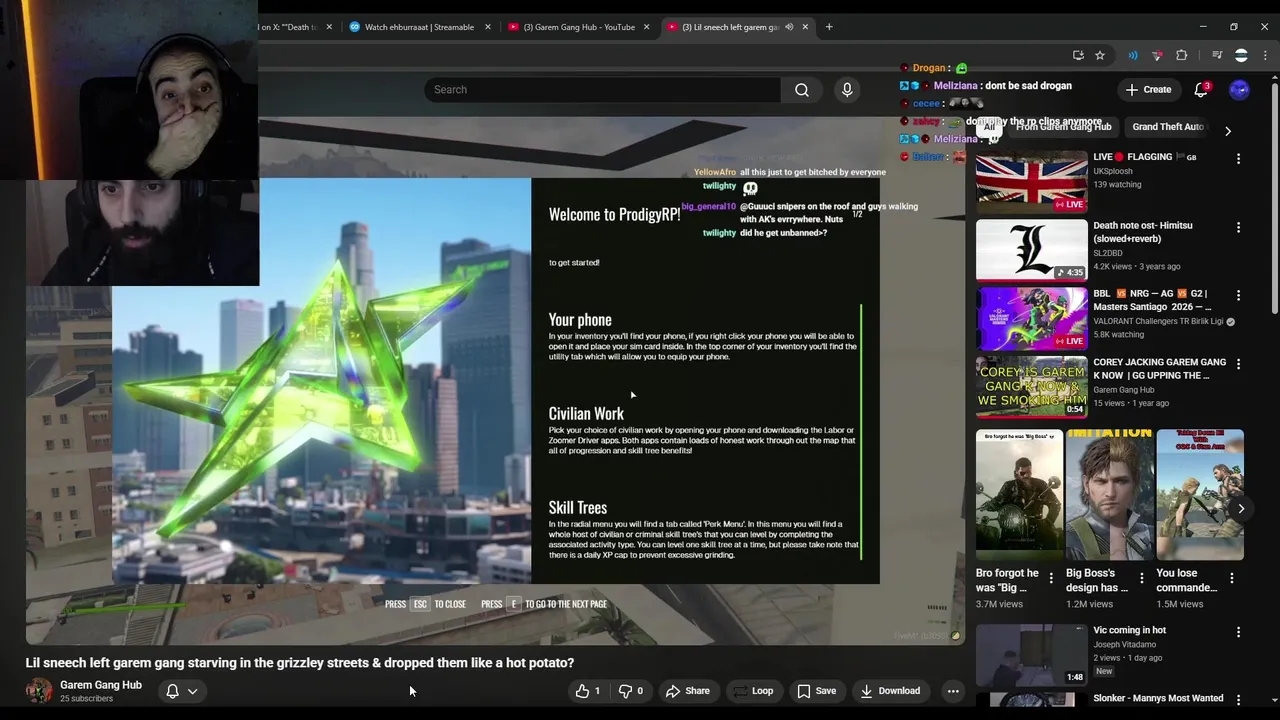The image size is (1280, 720).
Task: Click the video title 'Lil sneech left garem gang'
Action: pyautogui.click(x=300, y=663)
